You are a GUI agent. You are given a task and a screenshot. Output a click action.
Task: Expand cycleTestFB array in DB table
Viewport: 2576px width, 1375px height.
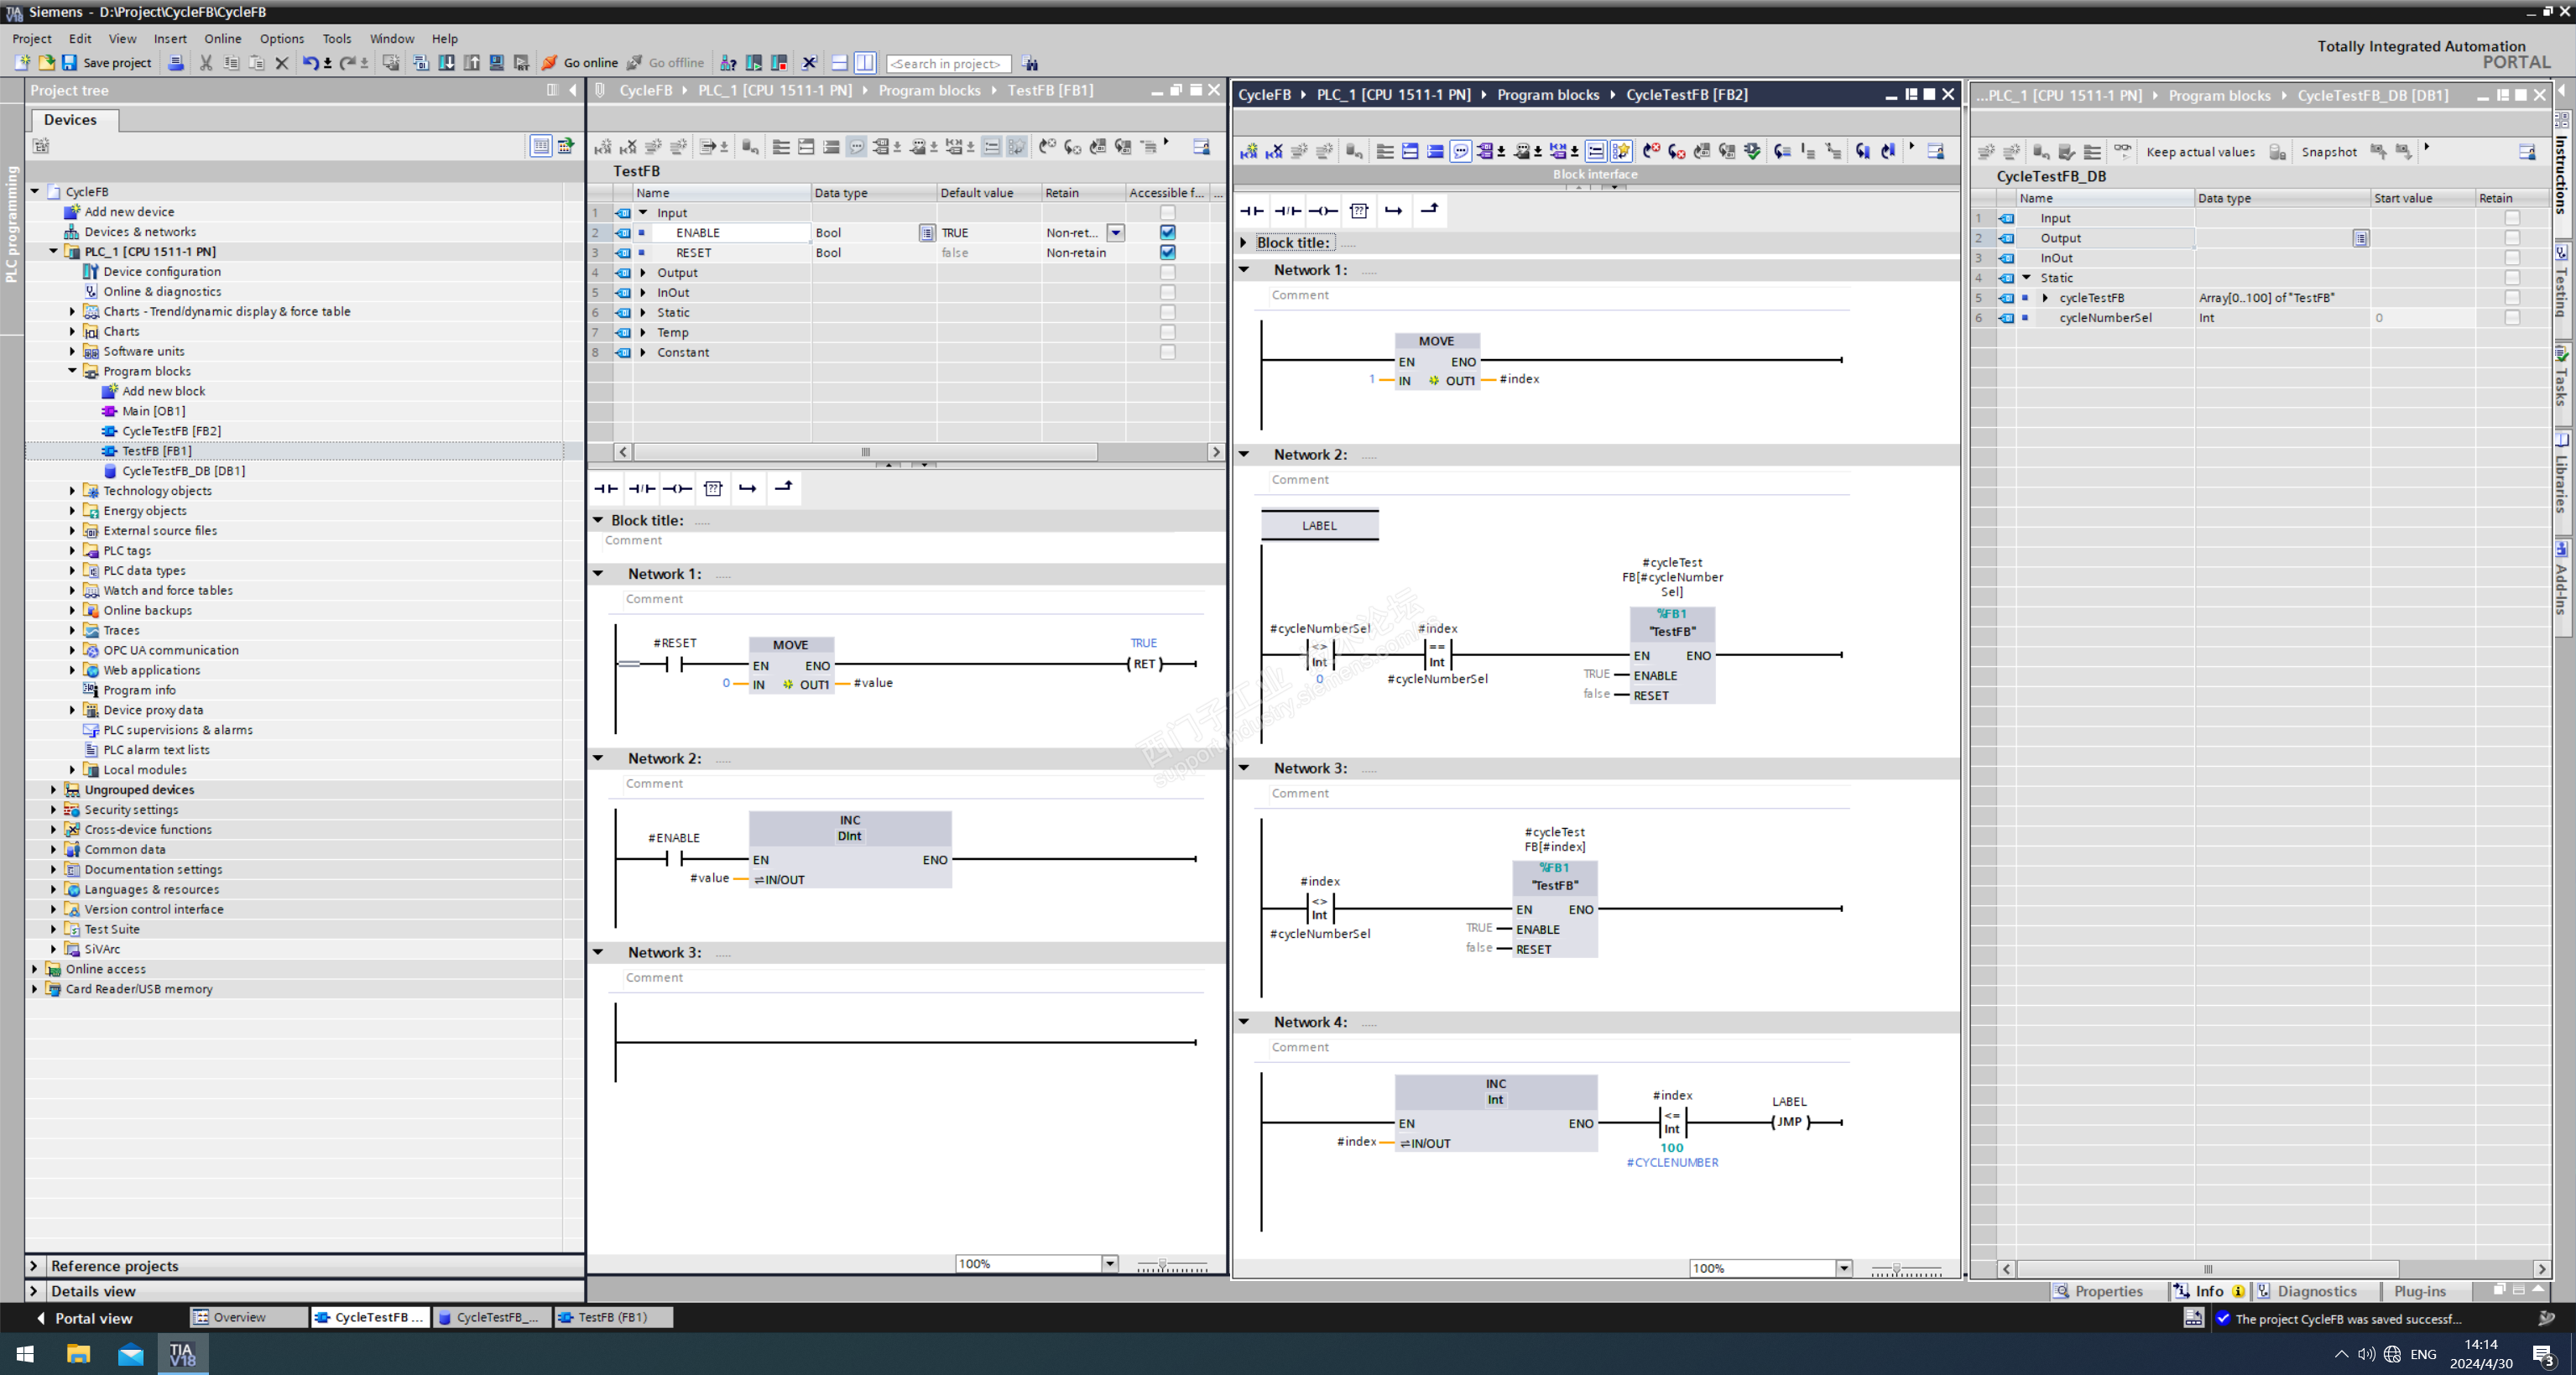pyautogui.click(x=2045, y=298)
